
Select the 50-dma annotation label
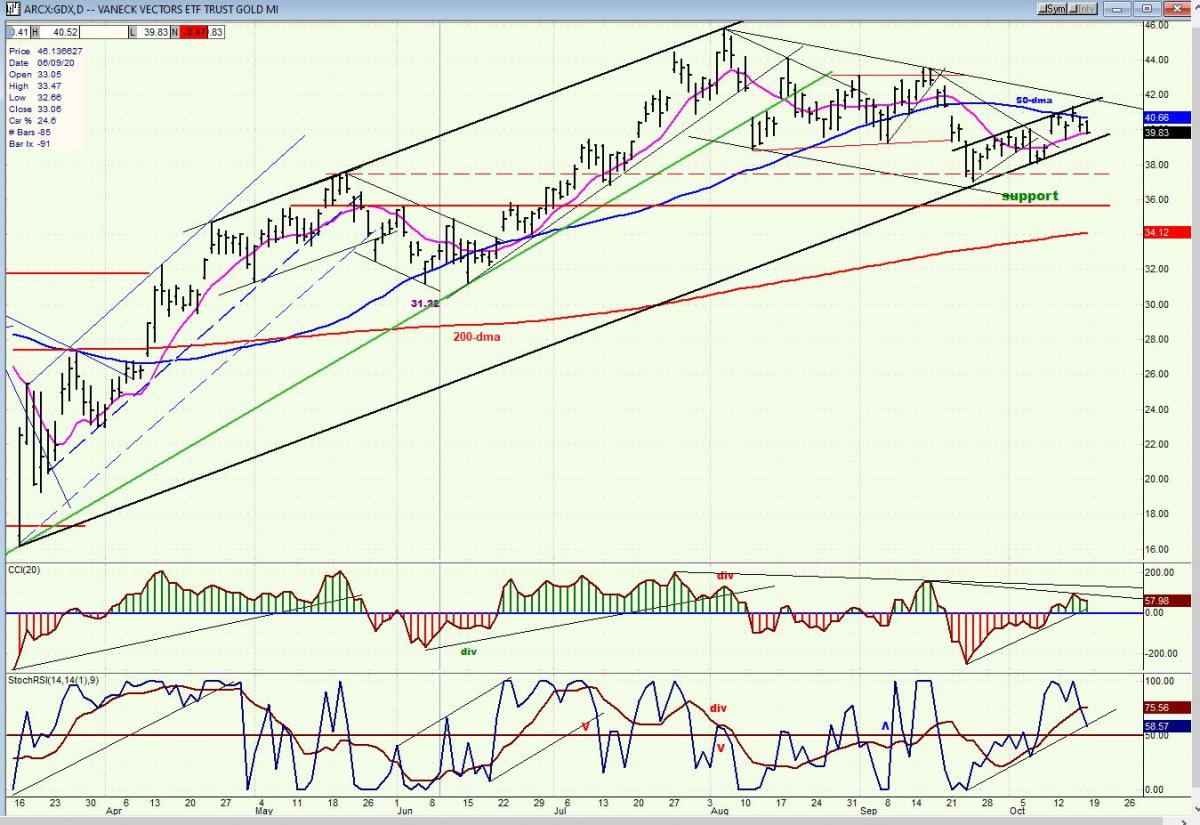(1034, 101)
